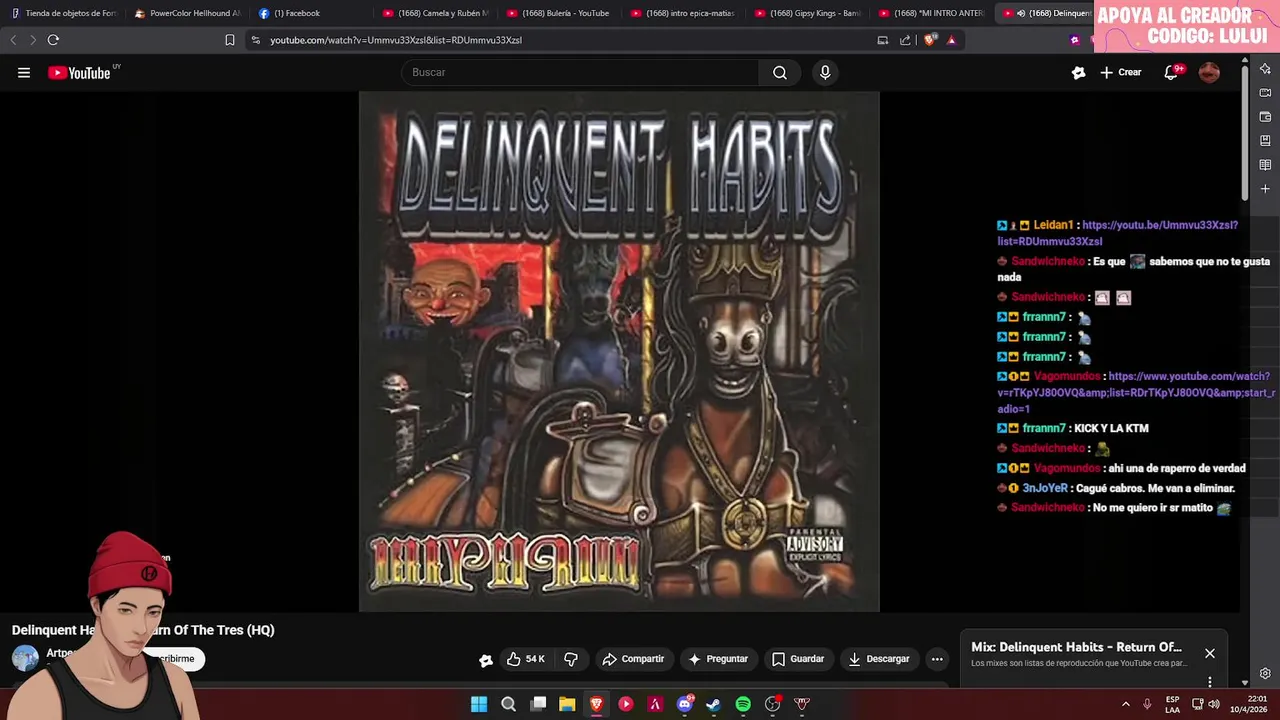Switch to intro epica-matias tab
Screen dimensions: 1280x720
point(682,13)
